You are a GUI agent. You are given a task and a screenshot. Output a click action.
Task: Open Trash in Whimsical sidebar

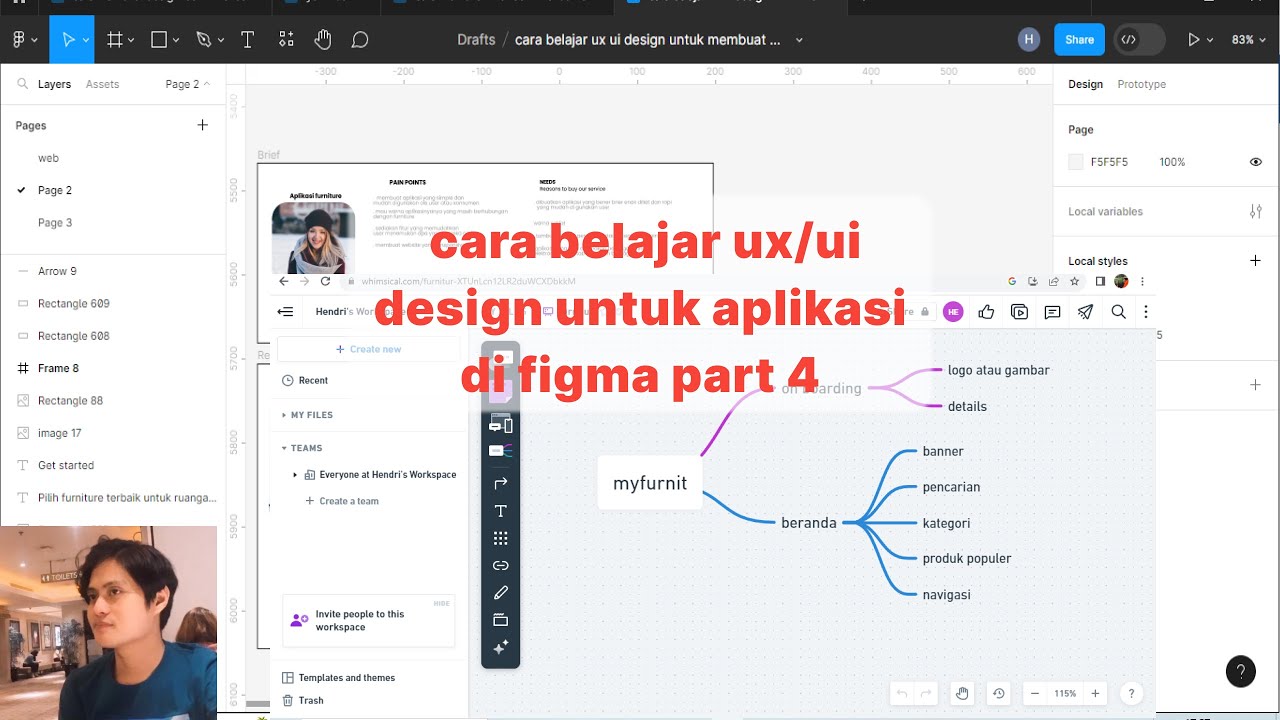(x=302, y=700)
